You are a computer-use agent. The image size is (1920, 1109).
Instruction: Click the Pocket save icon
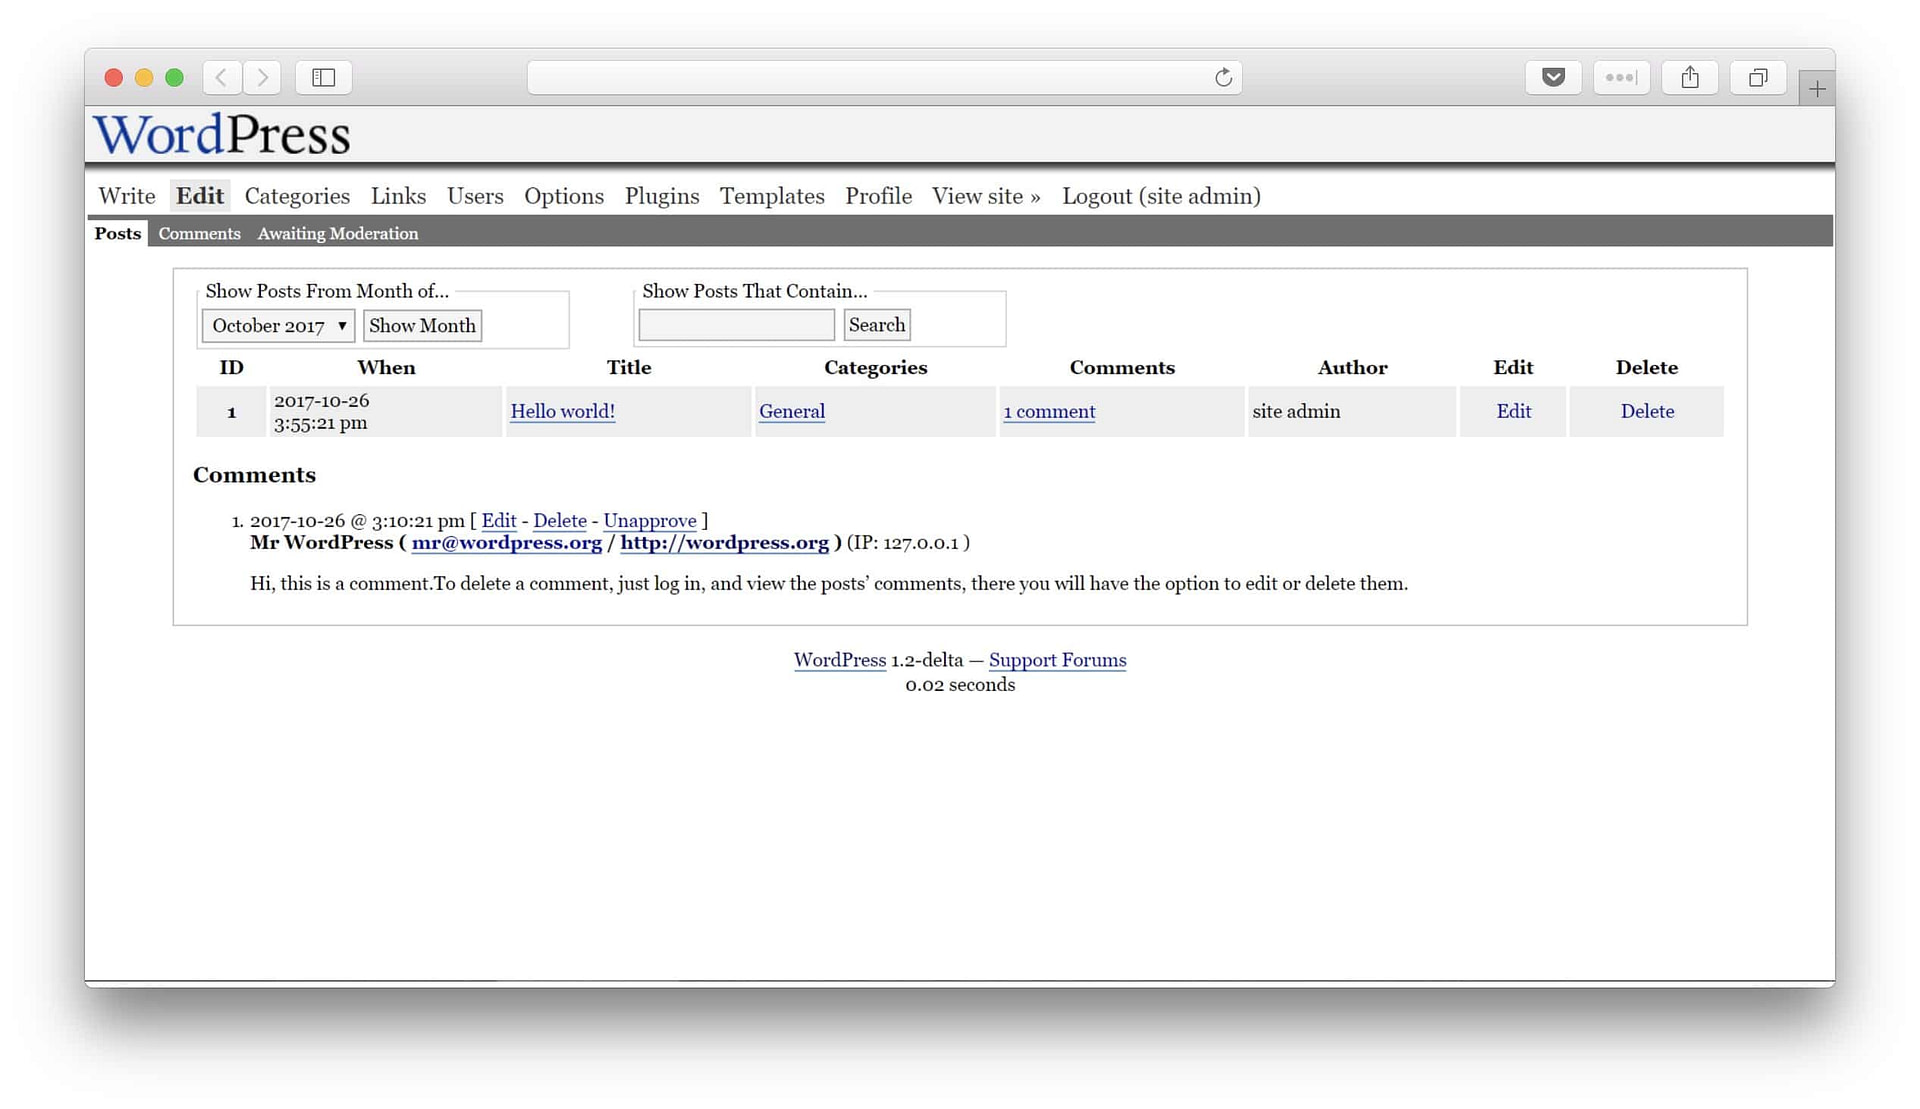(x=1553, y=77)
